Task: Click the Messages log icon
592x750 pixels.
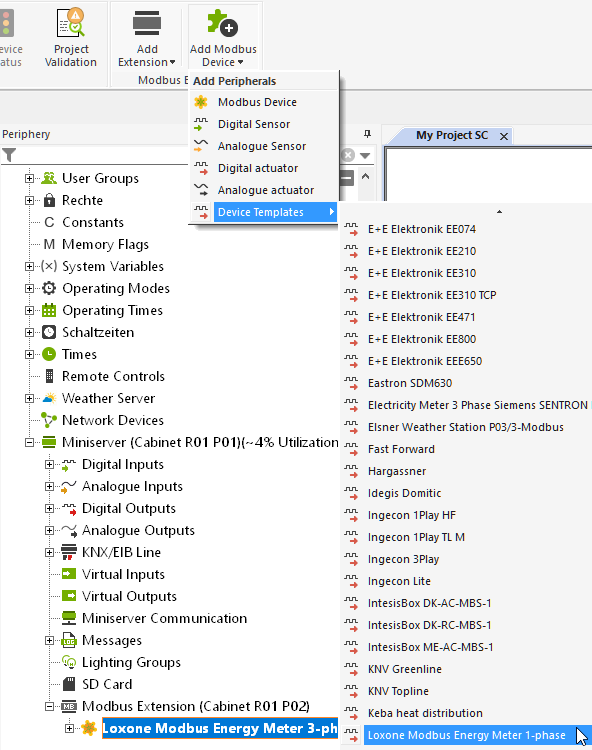Action: point(69,640)
